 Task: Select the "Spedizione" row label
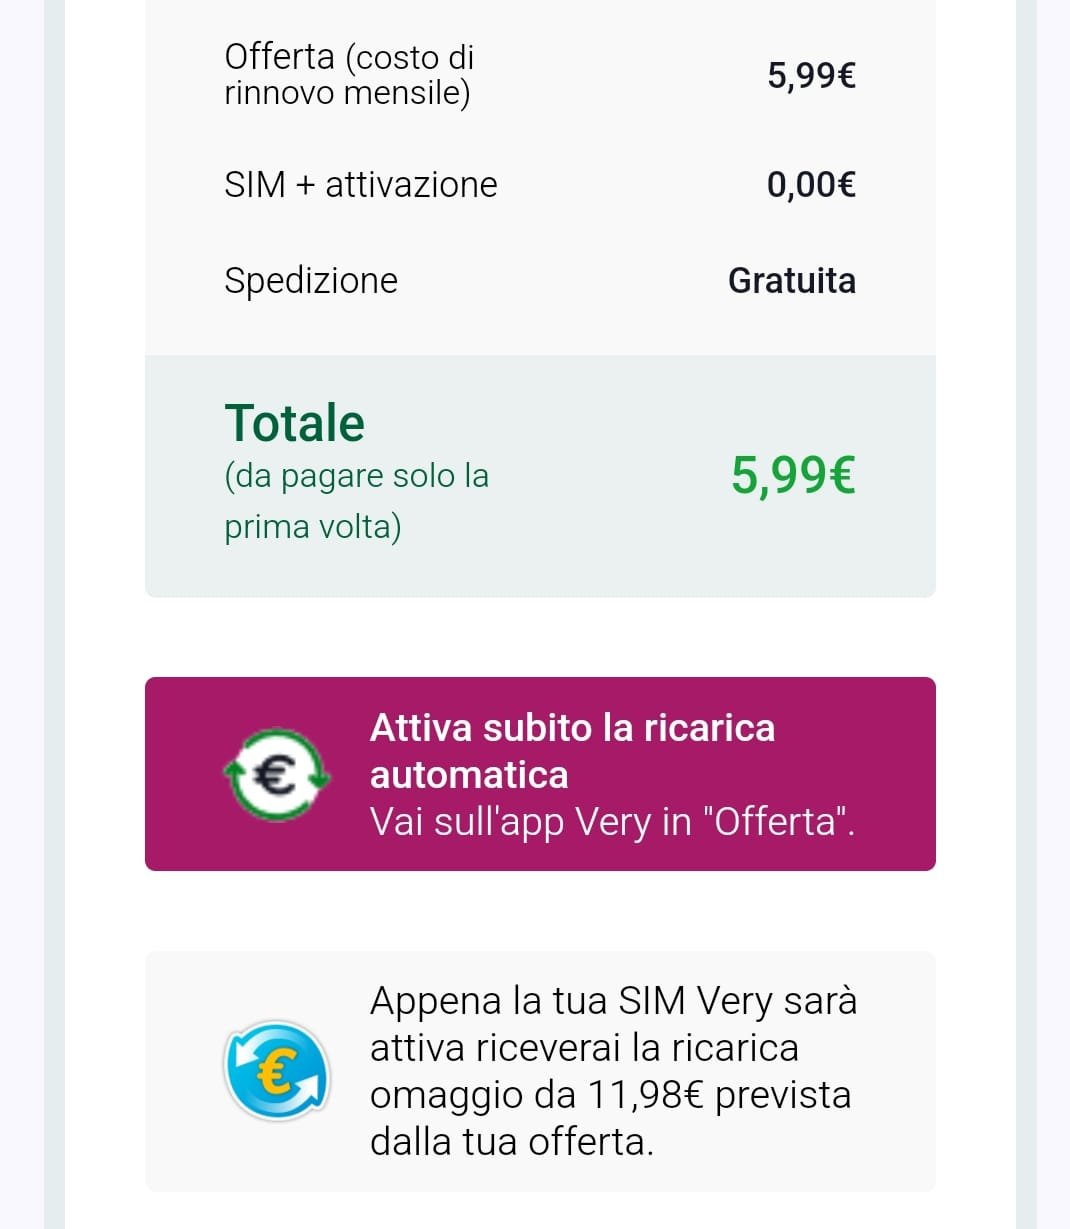point(310,281)
